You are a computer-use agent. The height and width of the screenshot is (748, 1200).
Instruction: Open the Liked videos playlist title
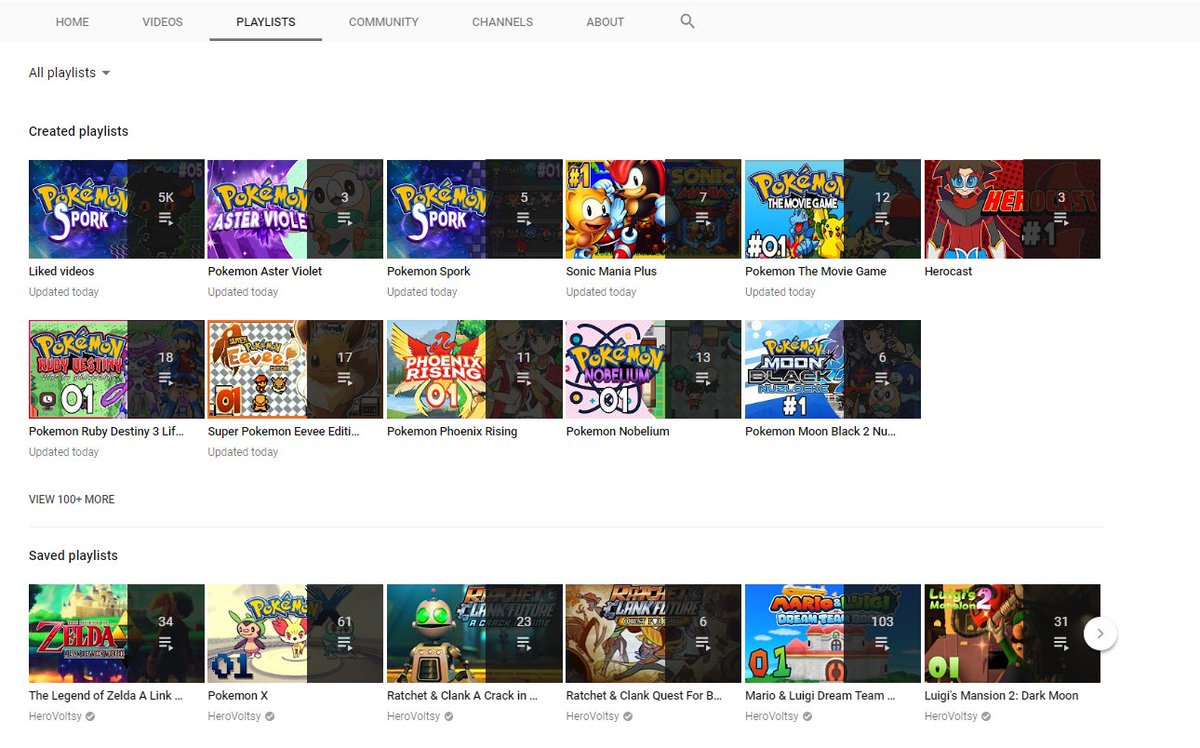pos(62,271)
